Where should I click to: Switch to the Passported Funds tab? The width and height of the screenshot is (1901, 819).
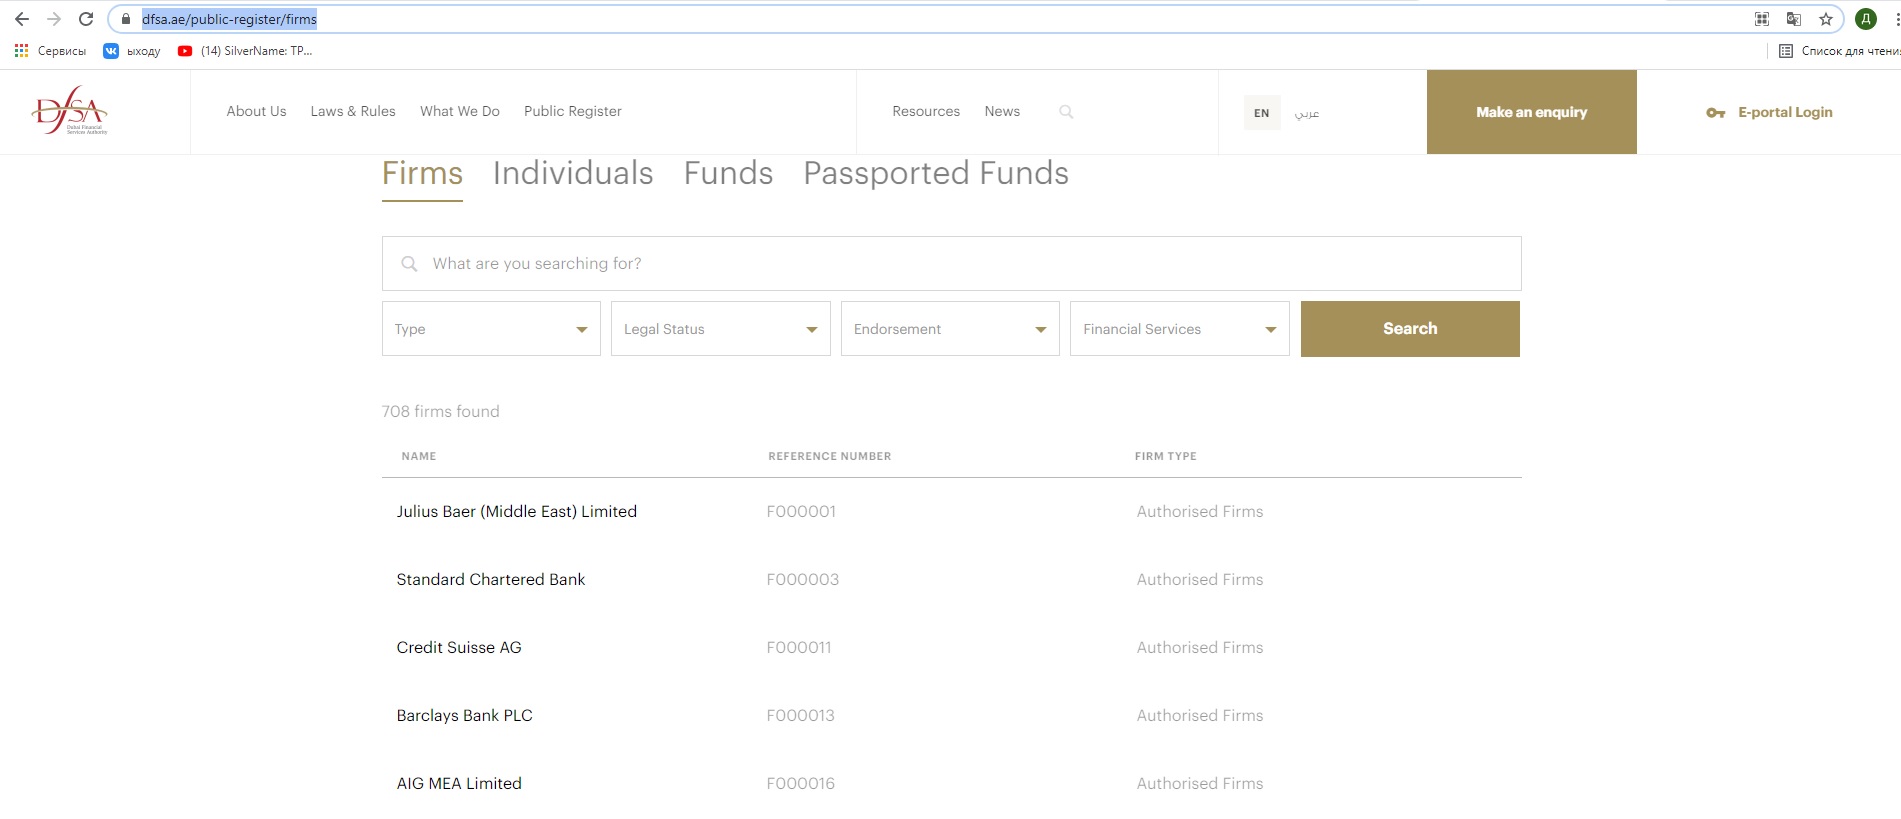coord(936,174)
